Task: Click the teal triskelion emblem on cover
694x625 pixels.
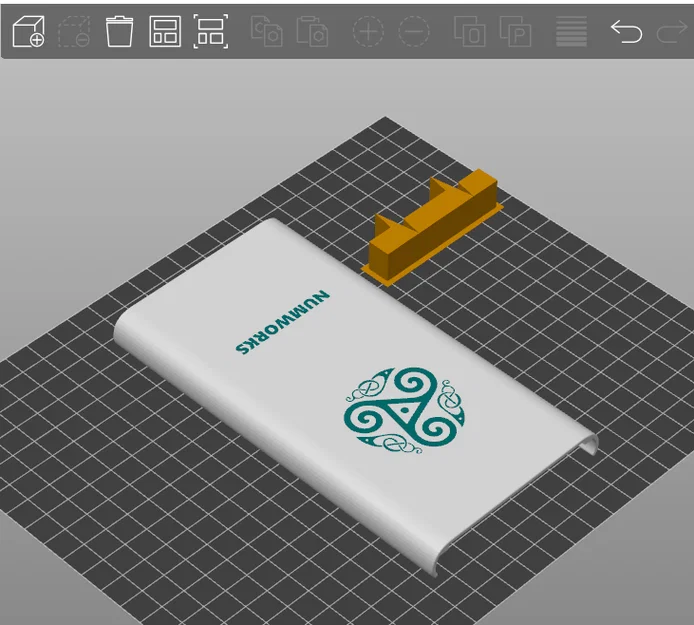Action: [x=404, y=410]
